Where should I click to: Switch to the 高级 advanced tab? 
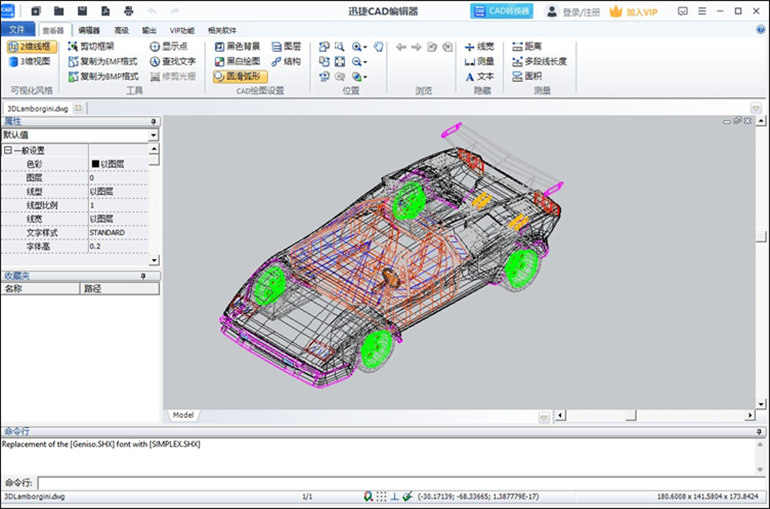tap(121, 30)
